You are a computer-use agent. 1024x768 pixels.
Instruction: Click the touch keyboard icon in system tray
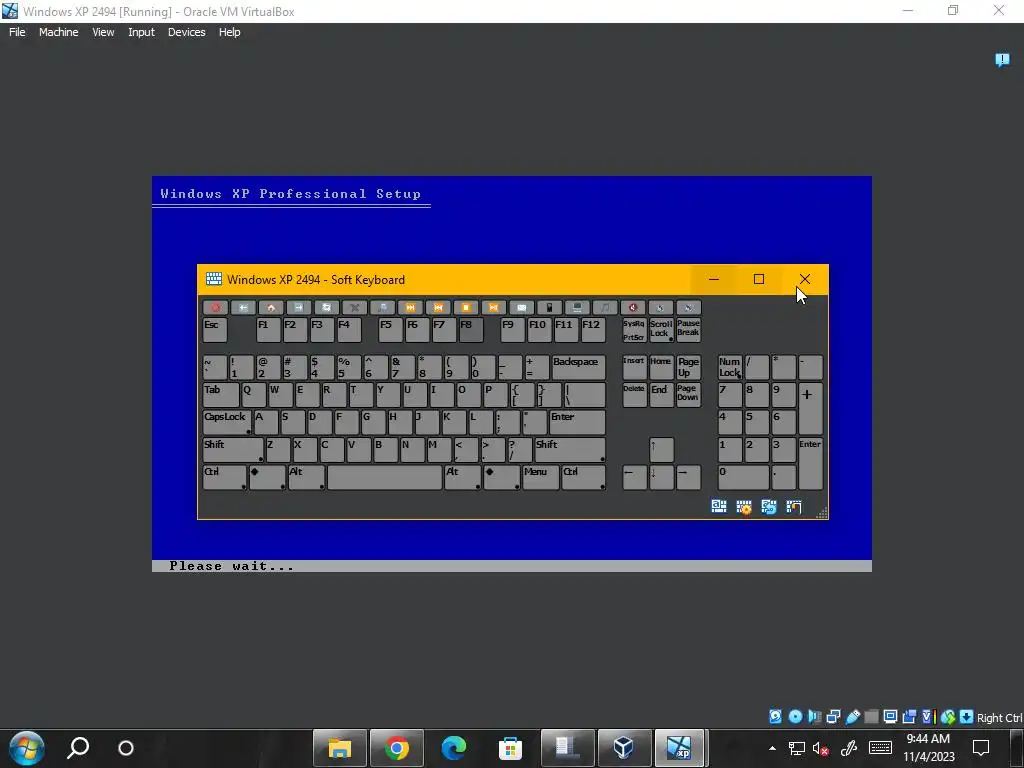880,748
